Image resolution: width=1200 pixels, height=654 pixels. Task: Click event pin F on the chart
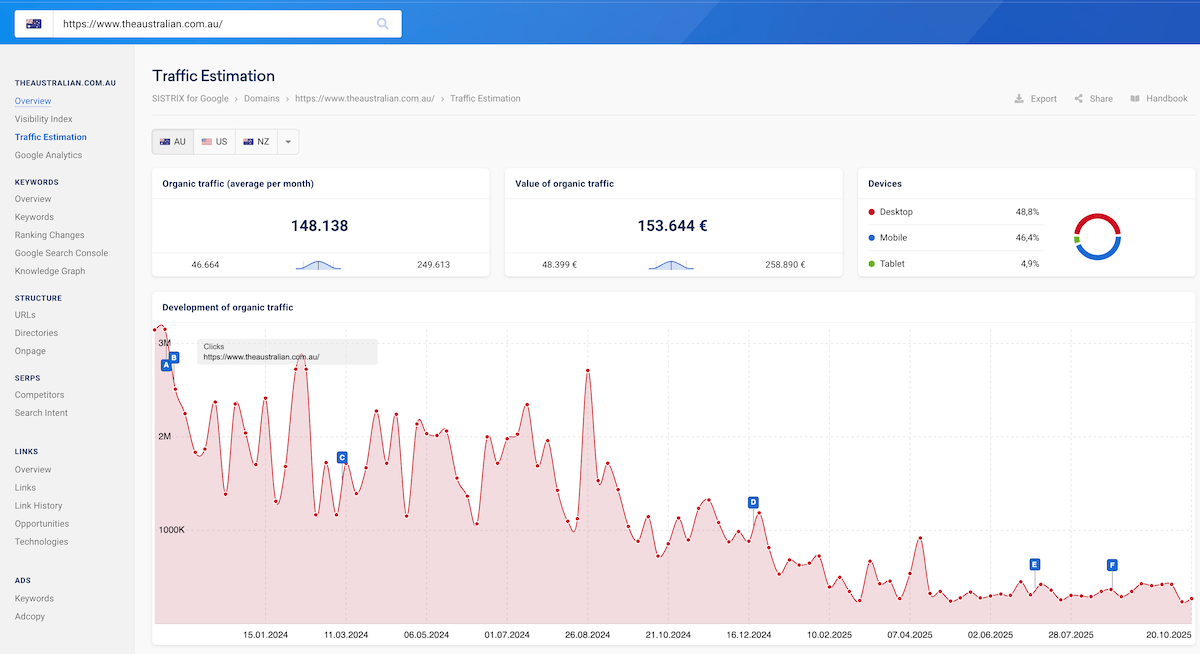click(1112, 565)
